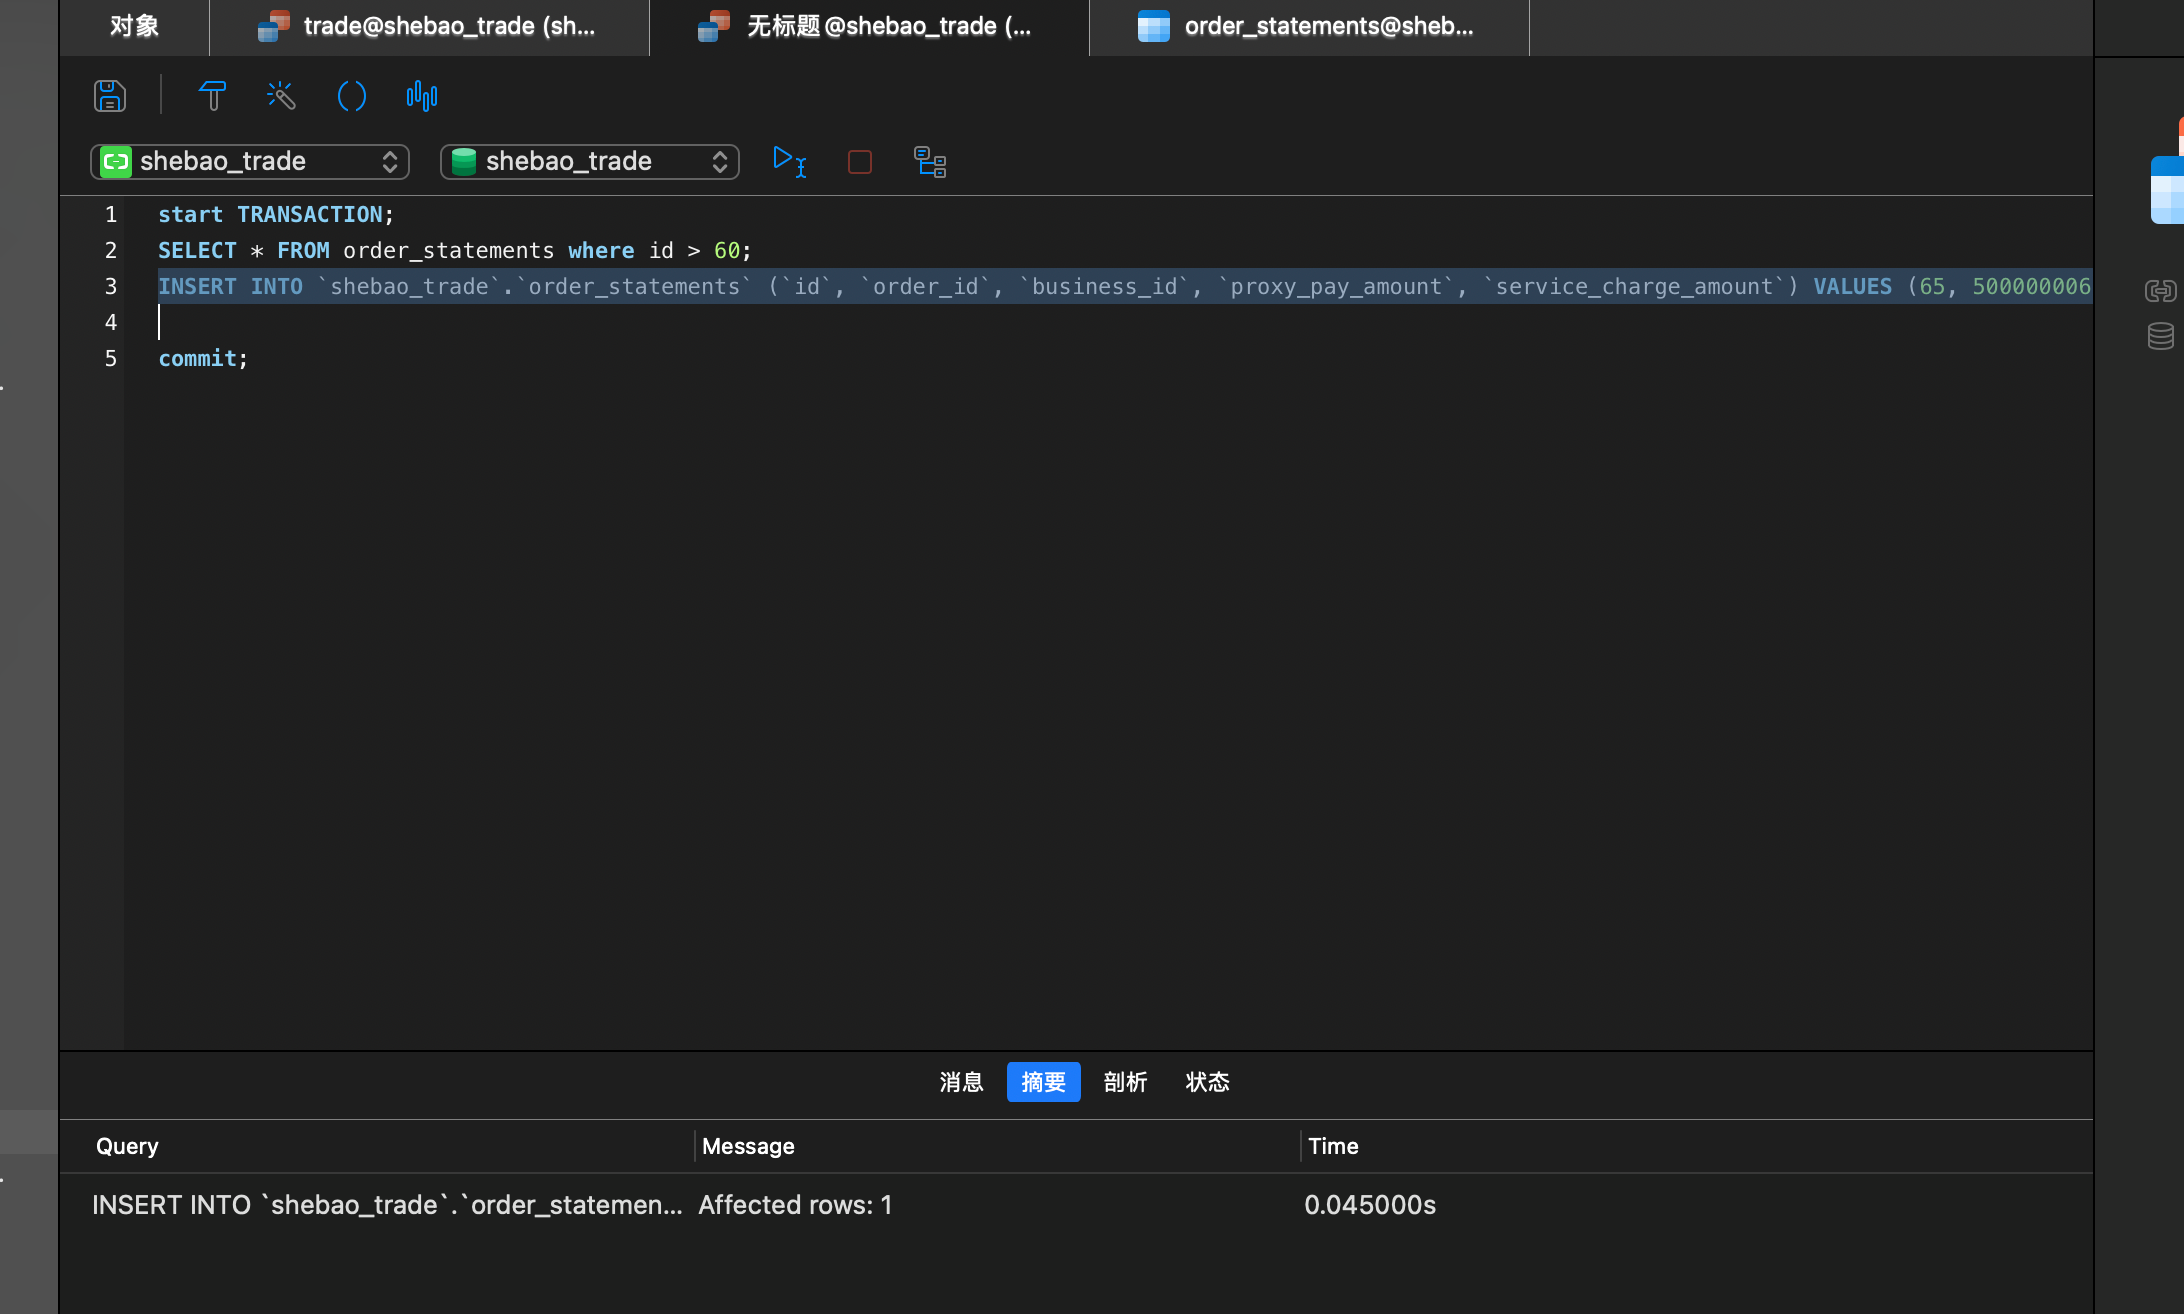Image resolution: width=2184 pixels, height=1314 pixels.
Task: Open the Query Builder tool
Action: tap(212, 96)
